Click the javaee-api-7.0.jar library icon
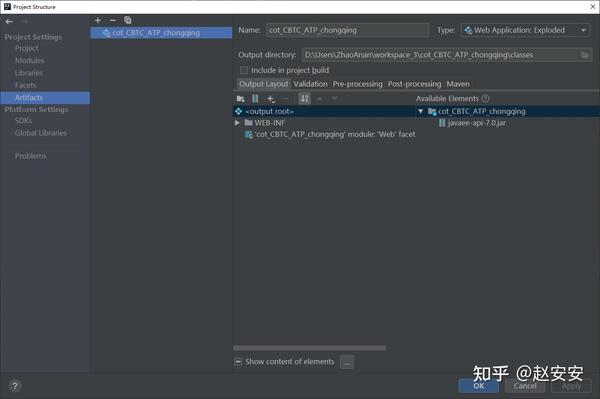Image resolution: width=600 pixels, height=399 pixels. 442,123
